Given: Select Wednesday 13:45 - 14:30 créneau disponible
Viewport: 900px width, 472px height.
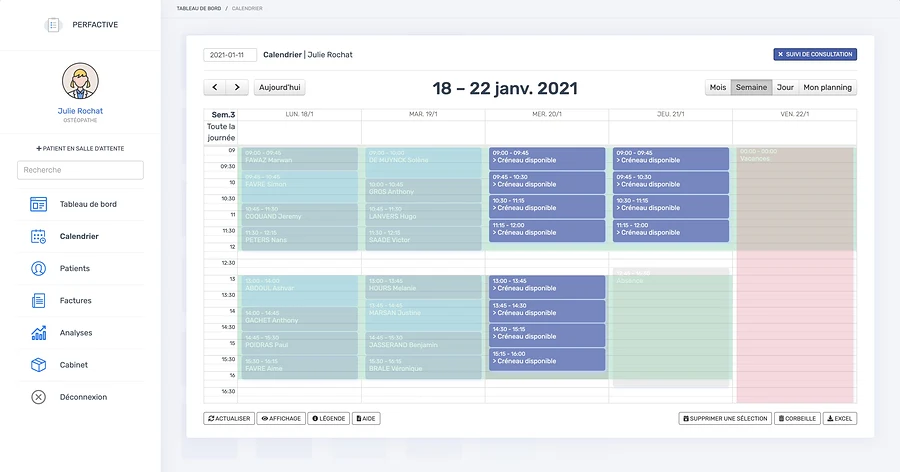Looking at the screenshot, I should pos(547,311).
